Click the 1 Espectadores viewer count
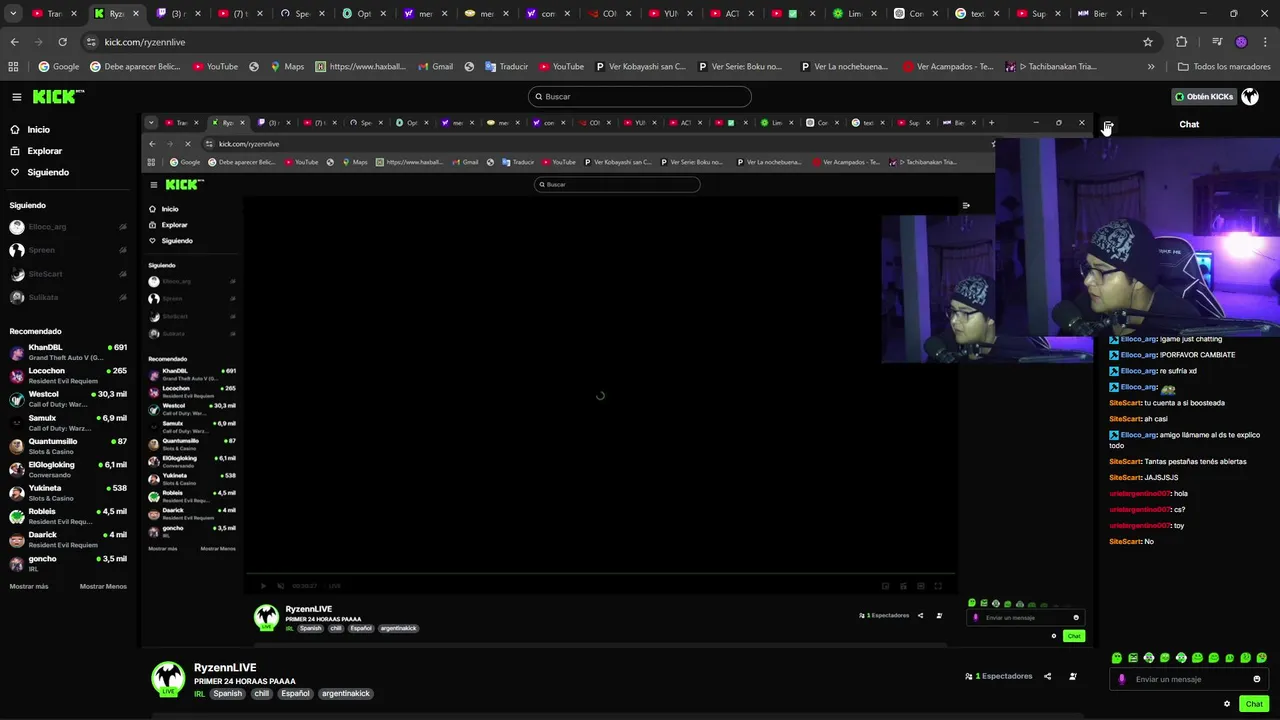This screenshot has width=1280, height=720. 998,676
